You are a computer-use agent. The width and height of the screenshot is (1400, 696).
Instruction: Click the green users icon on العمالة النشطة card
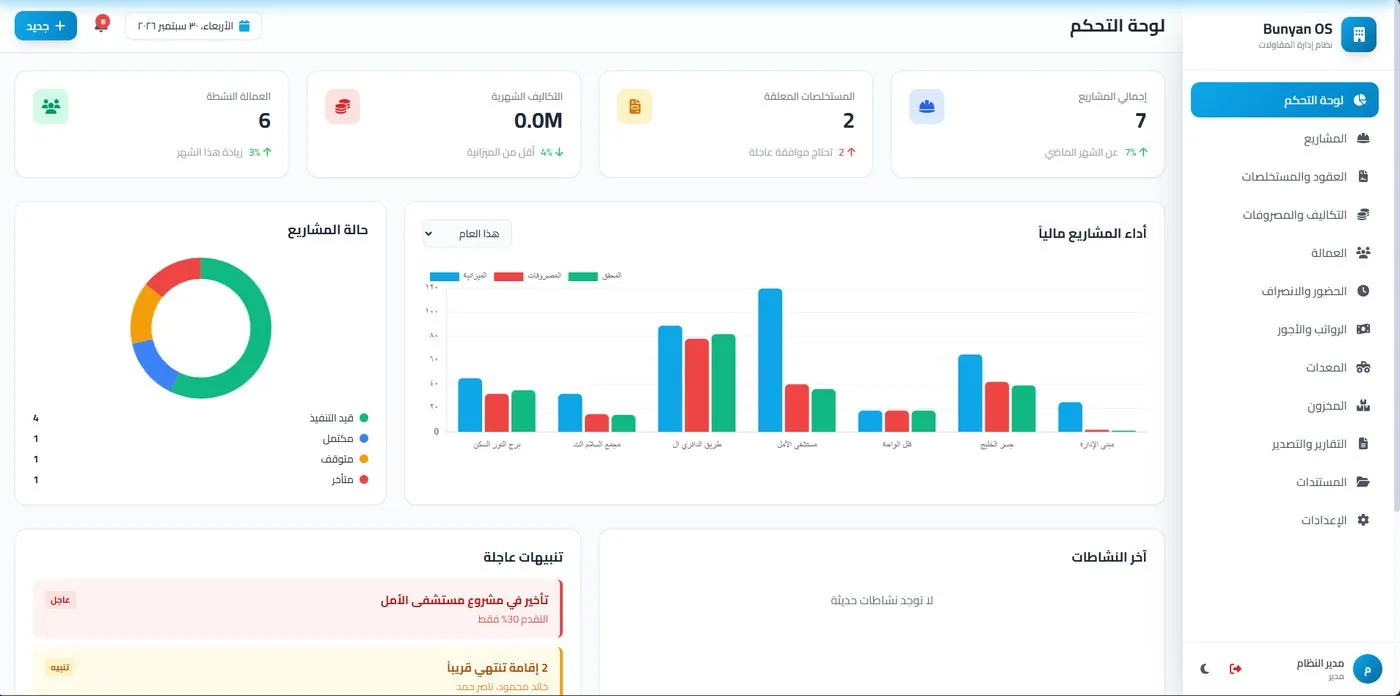[50, 106]
